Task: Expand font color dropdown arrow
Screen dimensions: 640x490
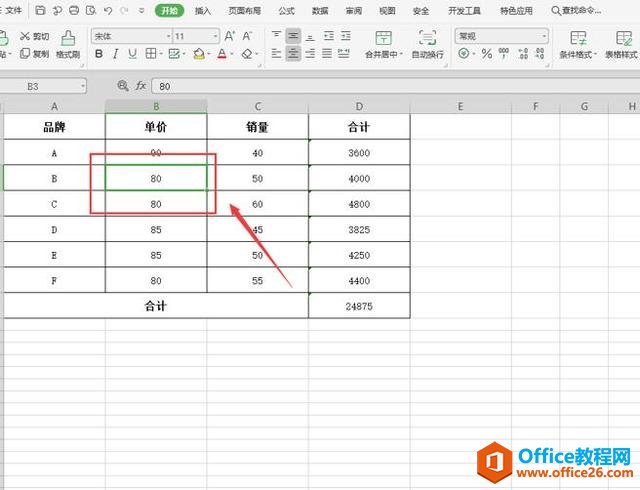Action: click(x=232, y=54)
